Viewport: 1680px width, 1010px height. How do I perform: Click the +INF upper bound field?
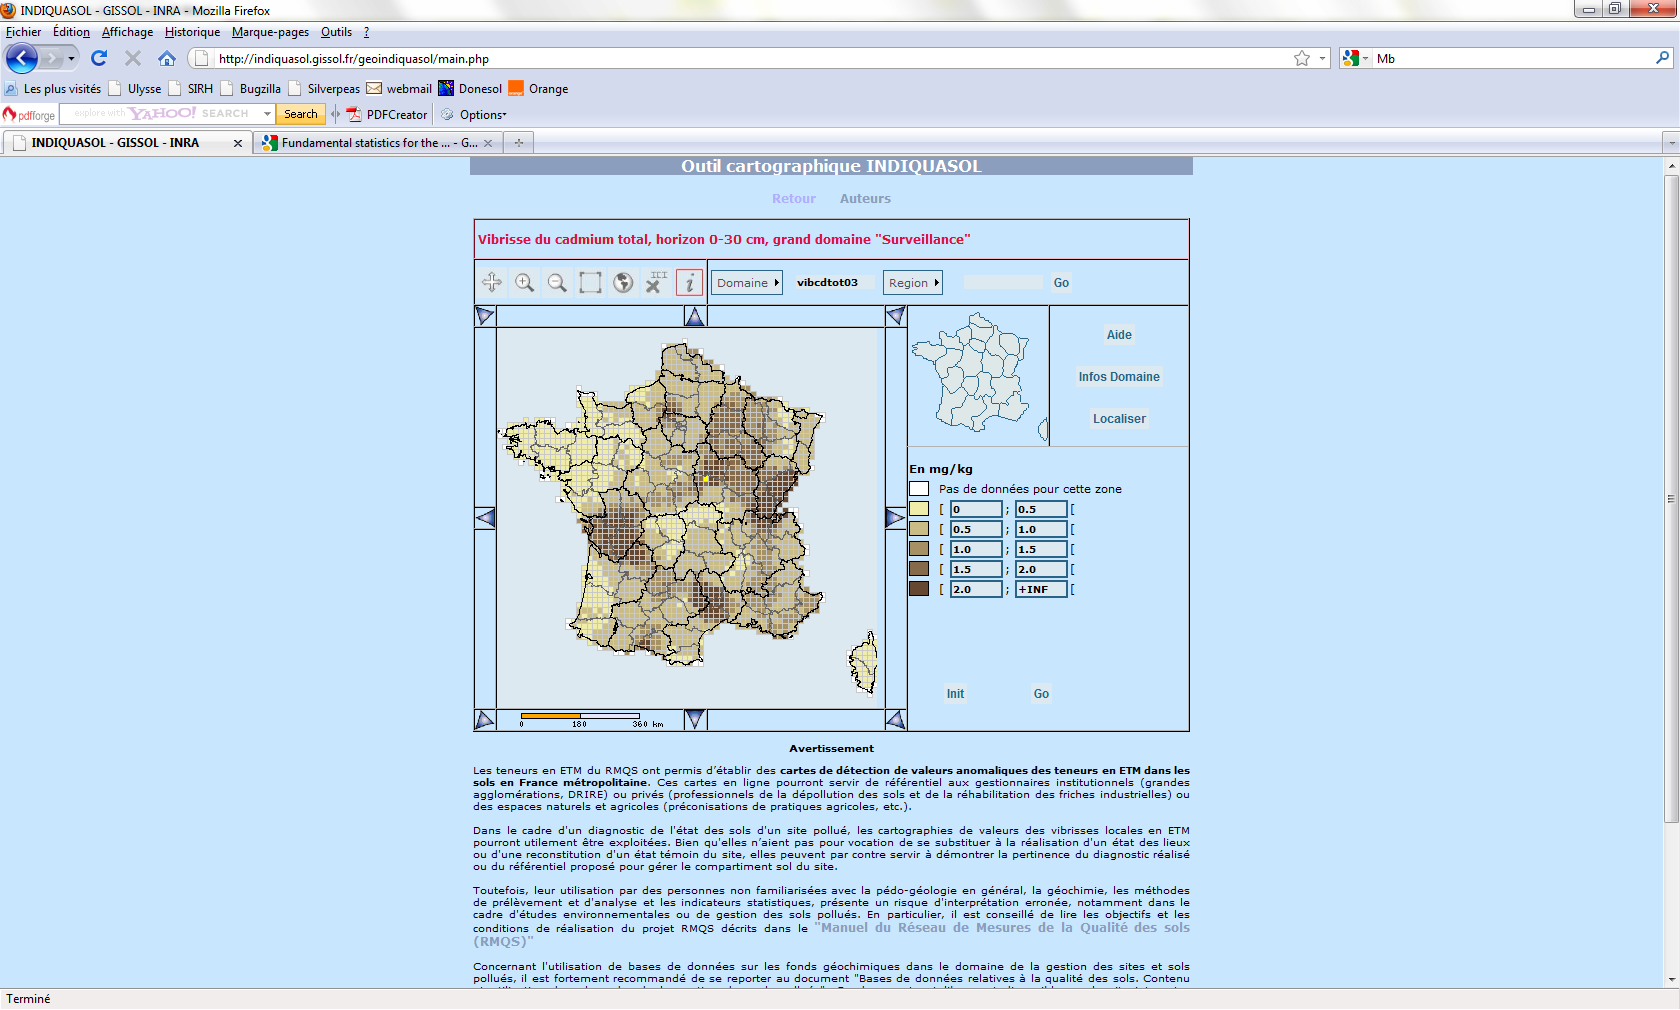1041,589
